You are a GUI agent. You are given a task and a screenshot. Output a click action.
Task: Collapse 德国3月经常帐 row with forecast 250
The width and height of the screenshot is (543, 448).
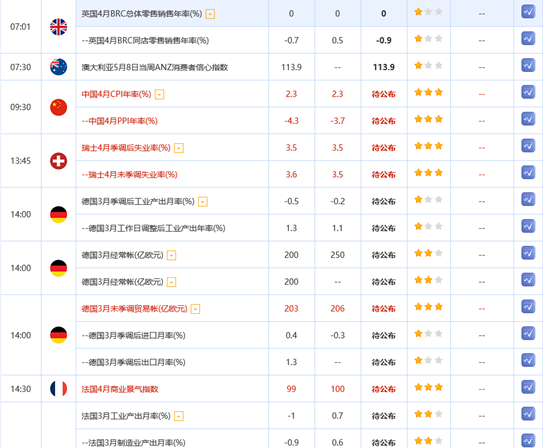point(171,256)
